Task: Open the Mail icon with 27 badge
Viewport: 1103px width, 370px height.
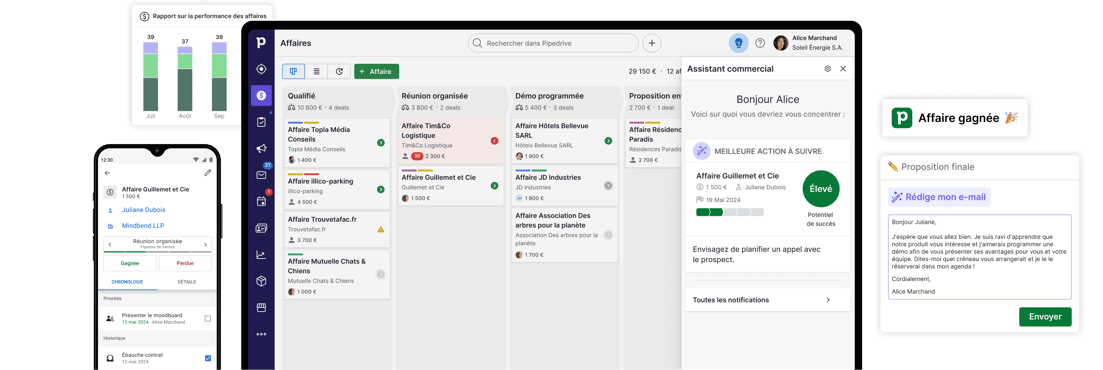Action: coord(261,174)
